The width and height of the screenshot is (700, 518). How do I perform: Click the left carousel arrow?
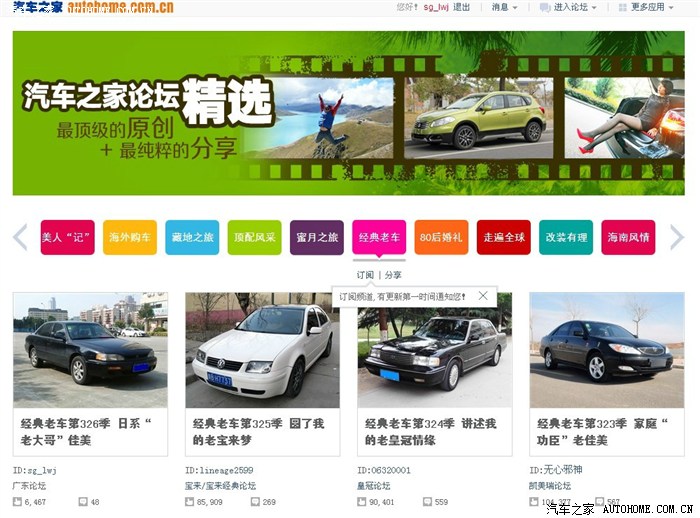pos(20,237)
